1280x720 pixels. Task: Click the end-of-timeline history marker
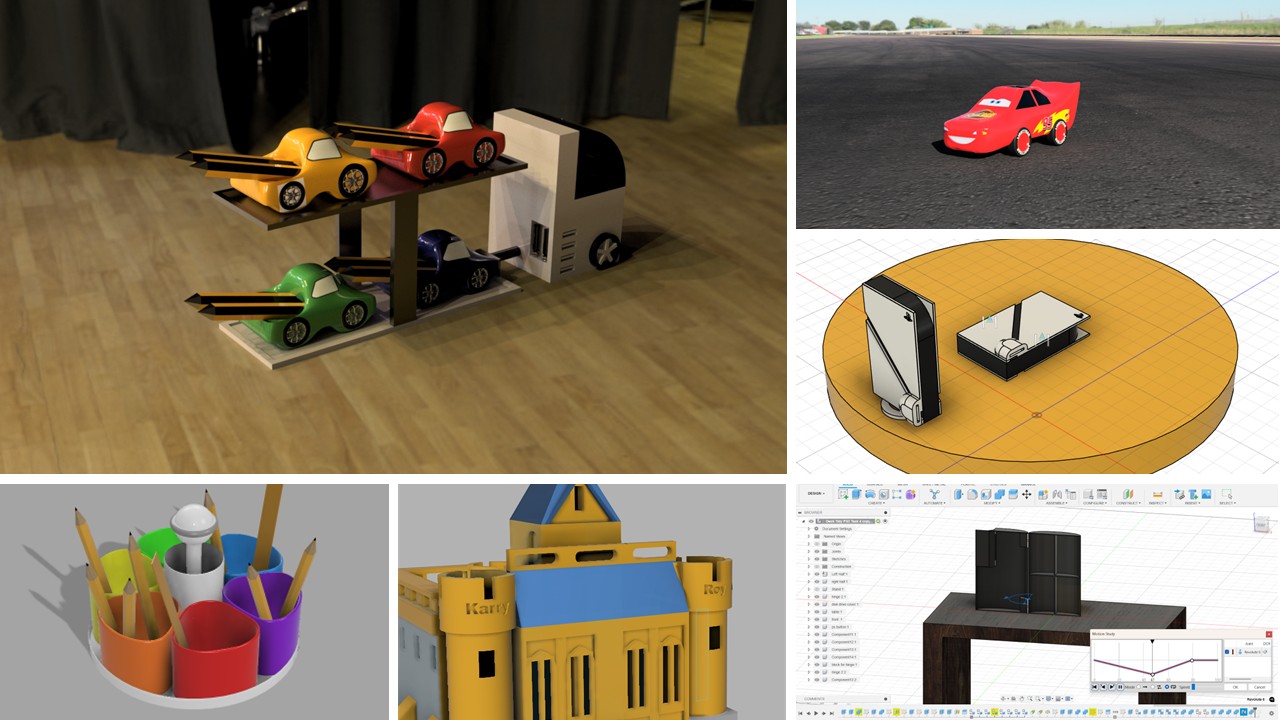pyautogui.click(x=1255, y=710)
